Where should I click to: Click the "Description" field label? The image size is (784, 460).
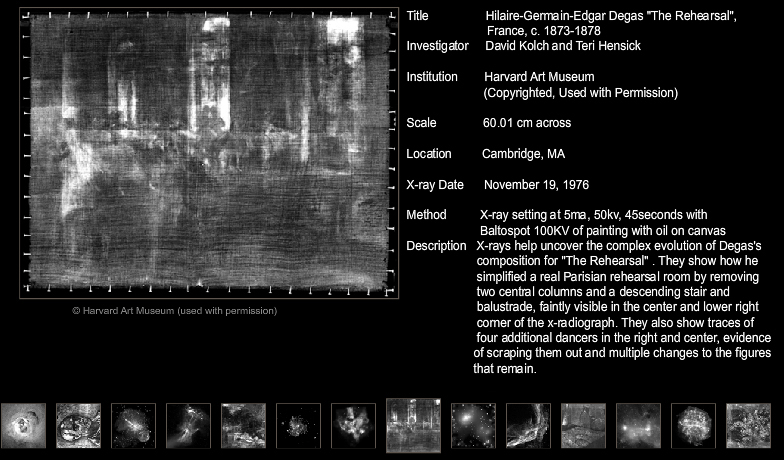436,246
